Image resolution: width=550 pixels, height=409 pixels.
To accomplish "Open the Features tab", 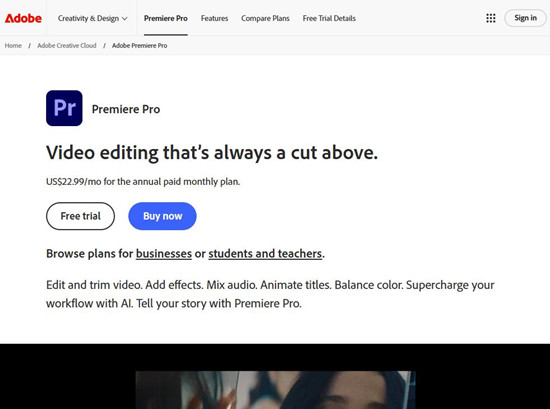I will 214,18.
